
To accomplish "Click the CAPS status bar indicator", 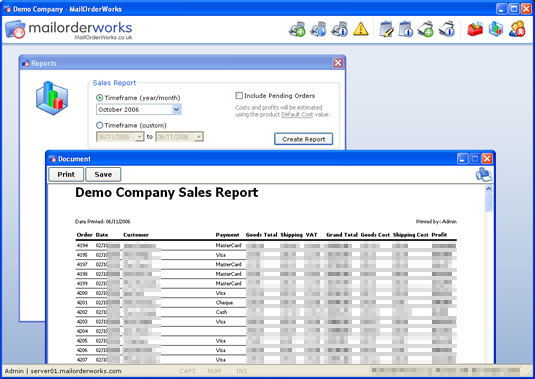I will pyautogui.click(x=188, y=371).
